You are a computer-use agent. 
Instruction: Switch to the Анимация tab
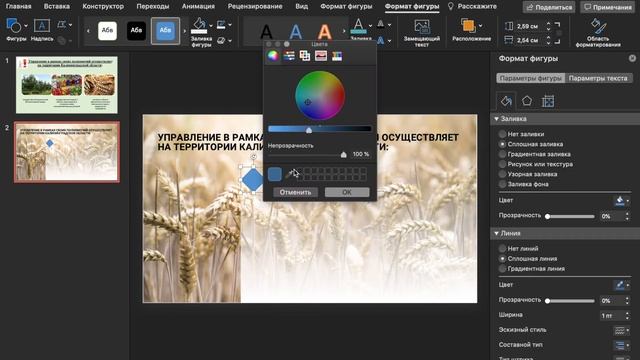pos(198,6)
